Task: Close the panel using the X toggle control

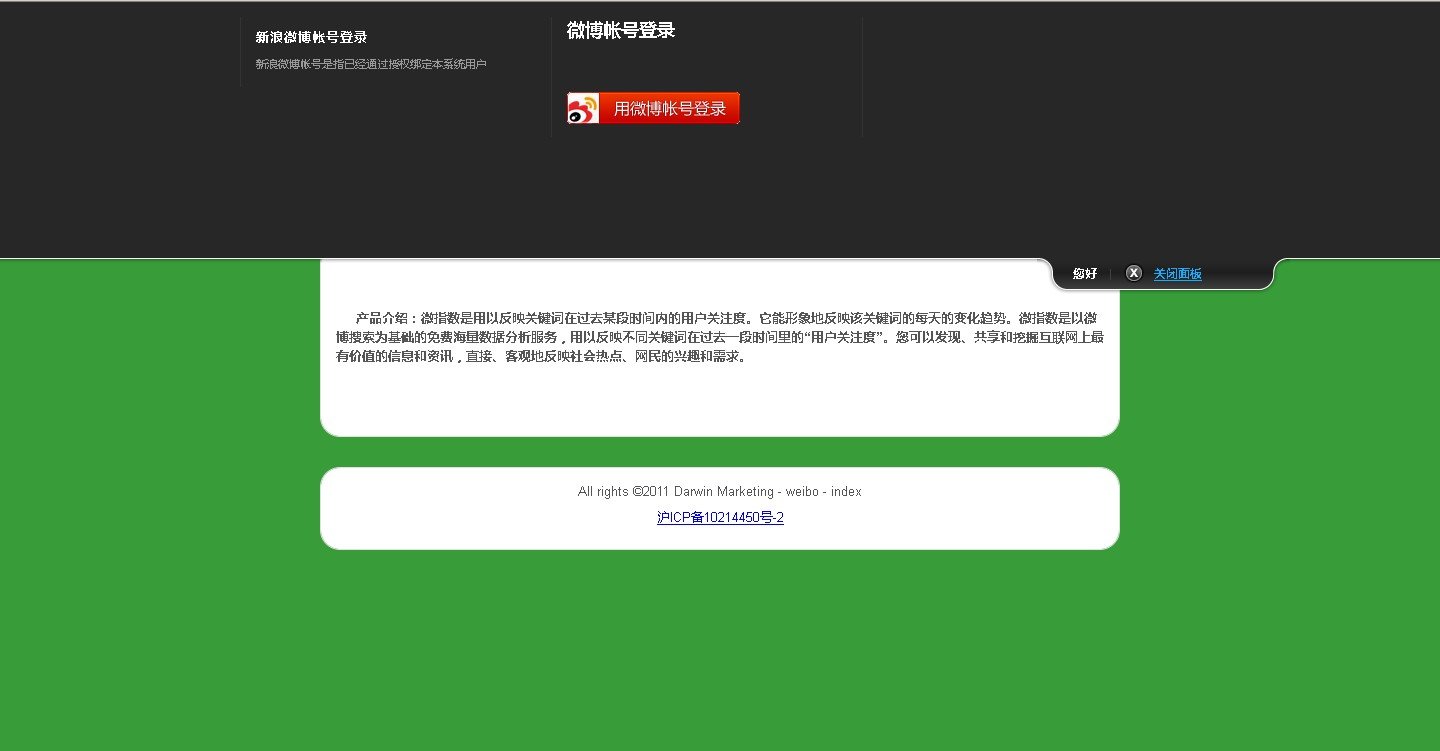Action: click(x=1134, y=272)
